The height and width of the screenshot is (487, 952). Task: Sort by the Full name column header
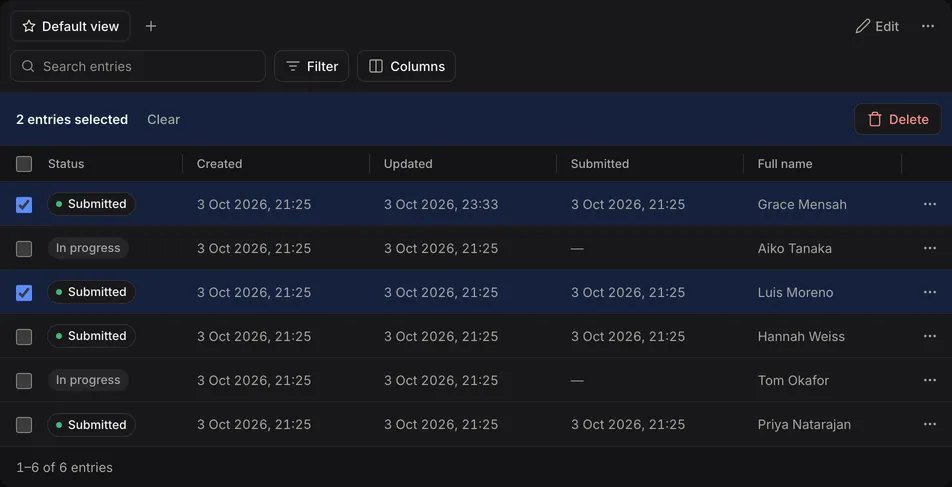click(785, 164)
